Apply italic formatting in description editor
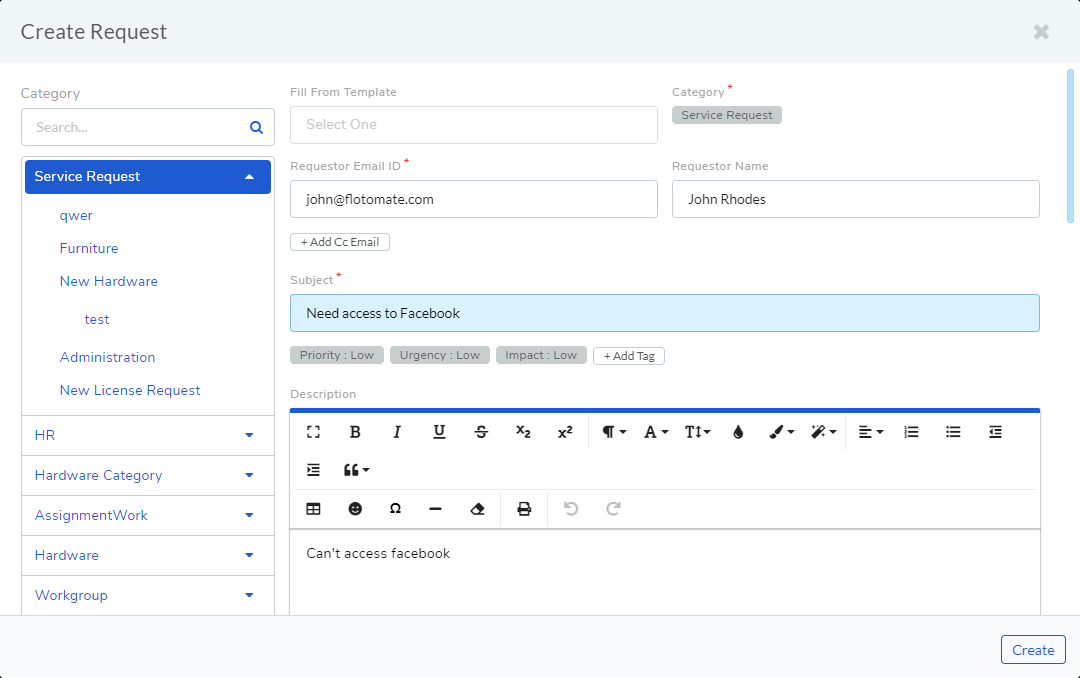This screenshot has height=678, width=1080. [x=397, y=432]
